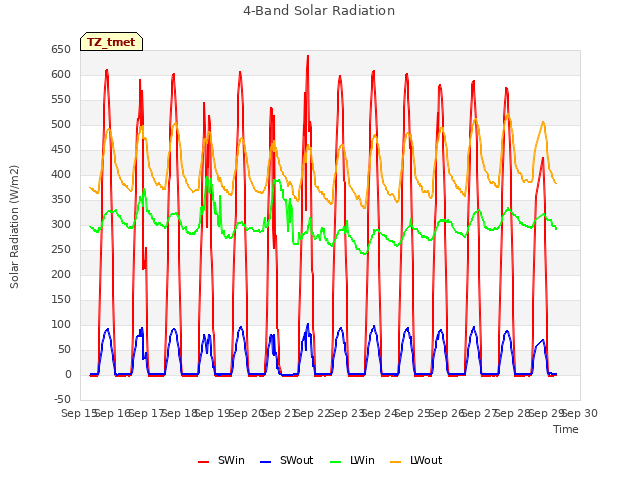Click the 500 y-axis tick label
The image size is (640, 480).
click(61, 124)
